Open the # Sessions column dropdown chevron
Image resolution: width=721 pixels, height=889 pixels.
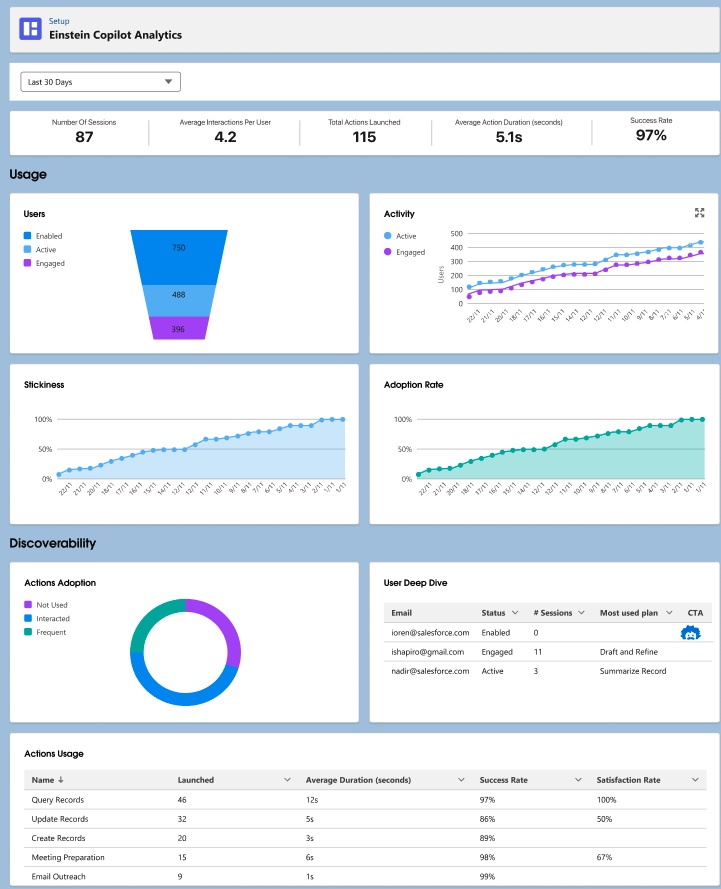click(581, 612)
